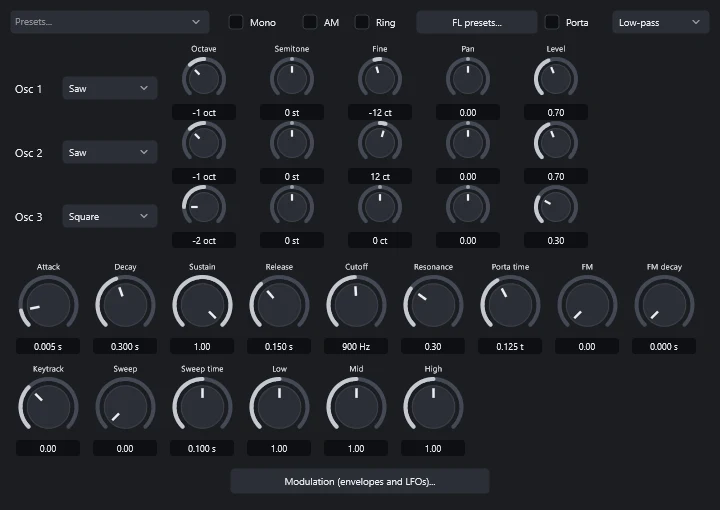Click the Low EQ knob
This screenshot has width=720, height=510.
(279, 407)
